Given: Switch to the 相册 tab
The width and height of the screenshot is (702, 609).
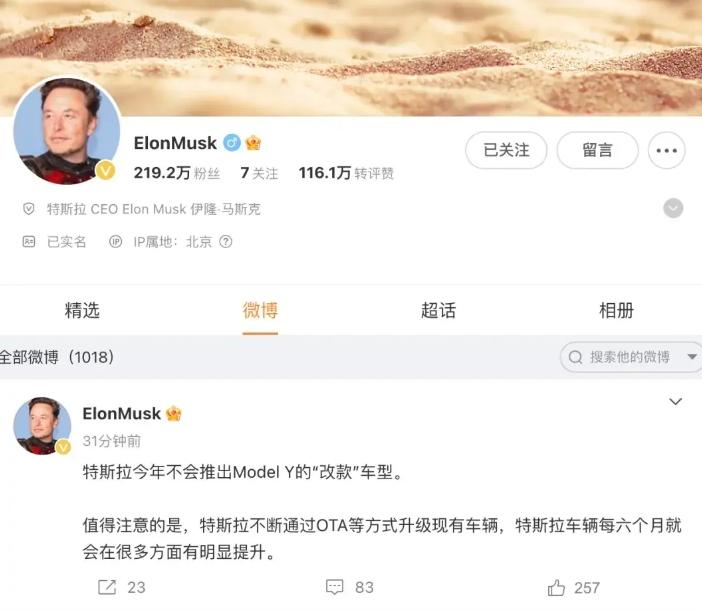Looking at the screenshot, I should tap(616, 310).
